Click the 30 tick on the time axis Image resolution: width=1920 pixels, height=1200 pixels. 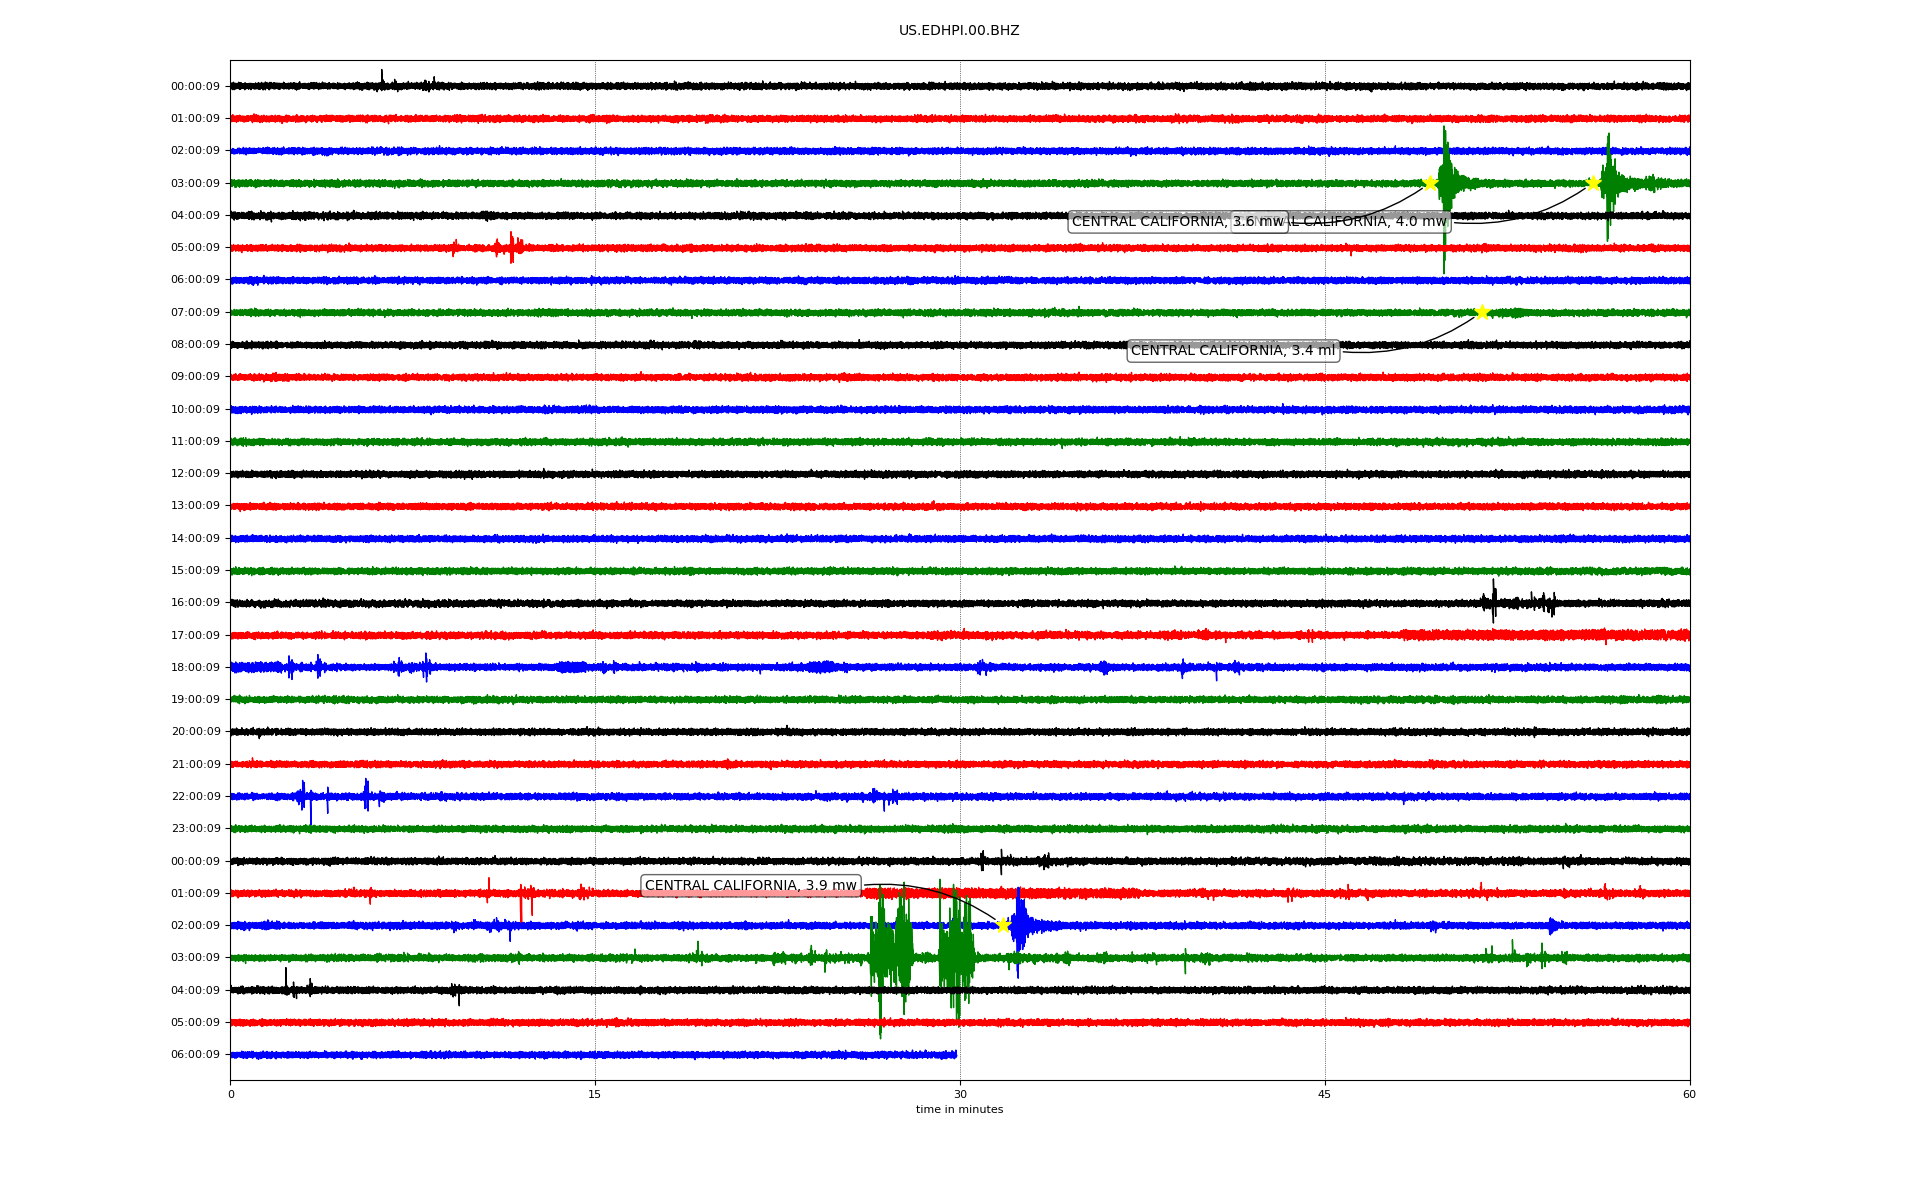[960, 1094]
